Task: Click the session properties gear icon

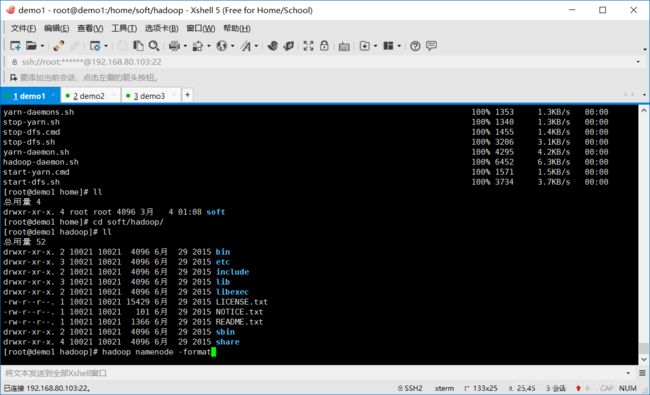Action: (95, 46)
